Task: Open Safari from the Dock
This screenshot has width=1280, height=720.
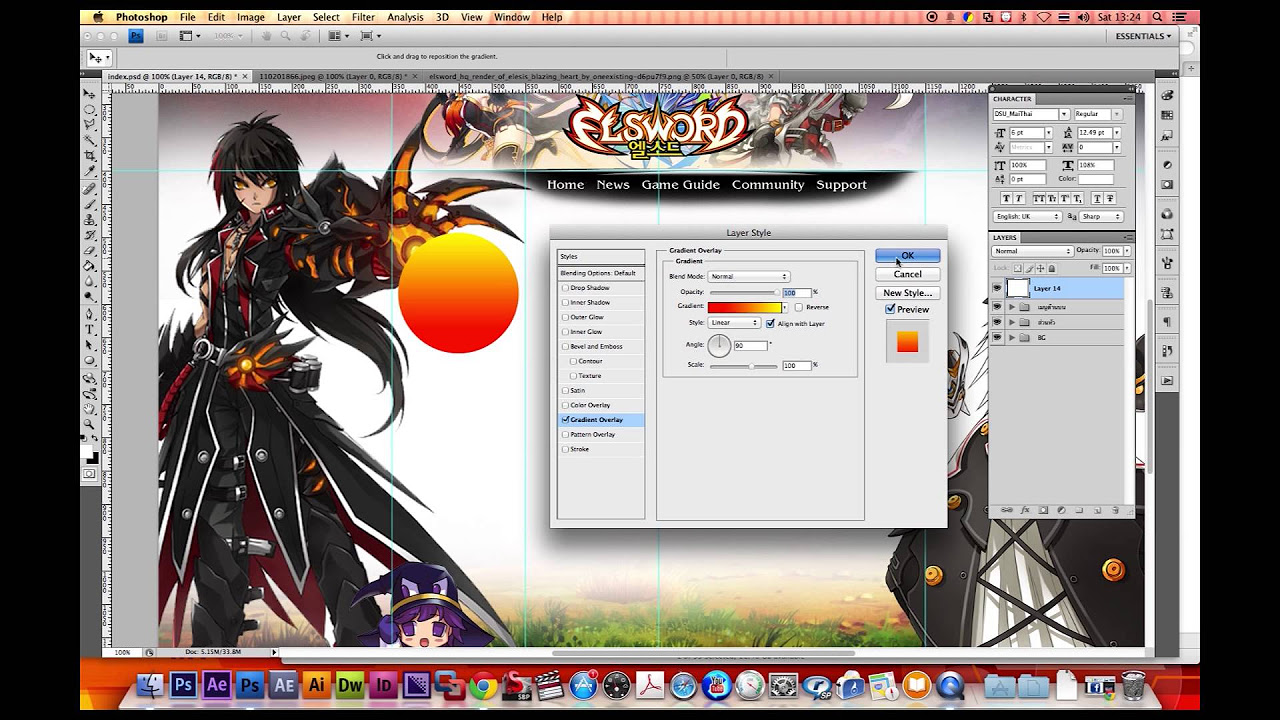Action: coord(683,686)
